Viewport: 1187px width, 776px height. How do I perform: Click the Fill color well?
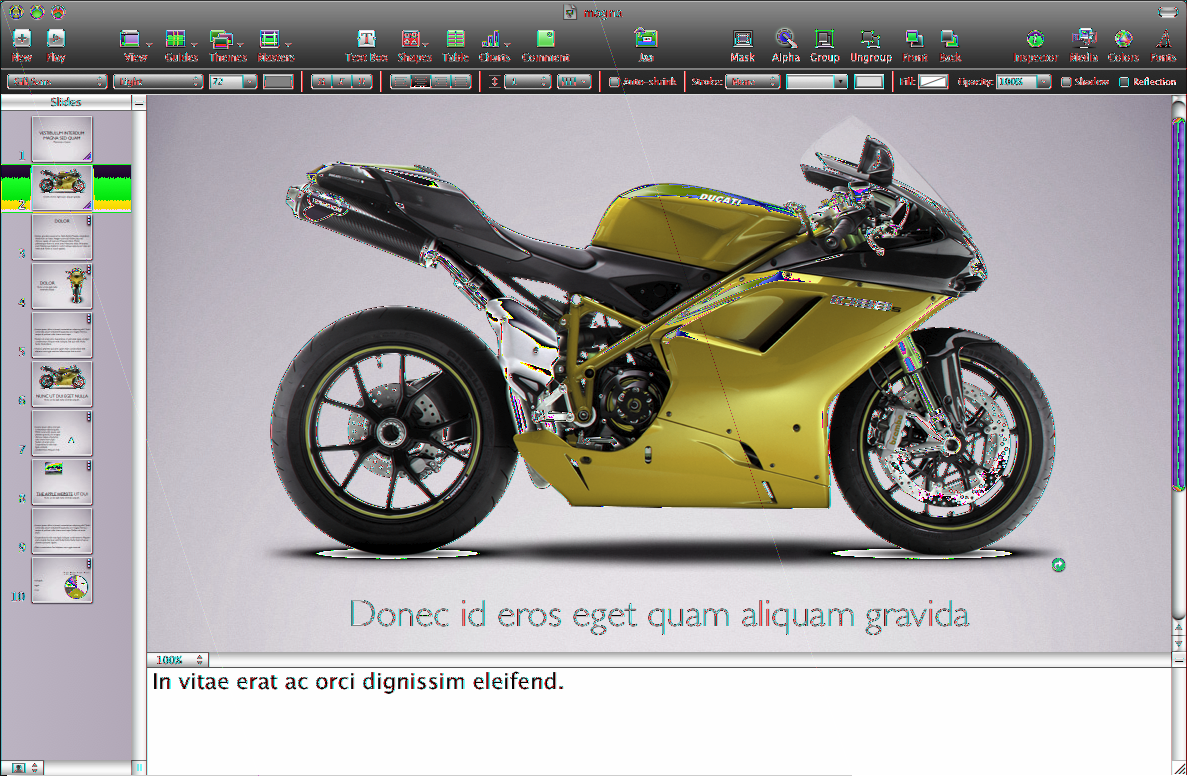point(933,82)
